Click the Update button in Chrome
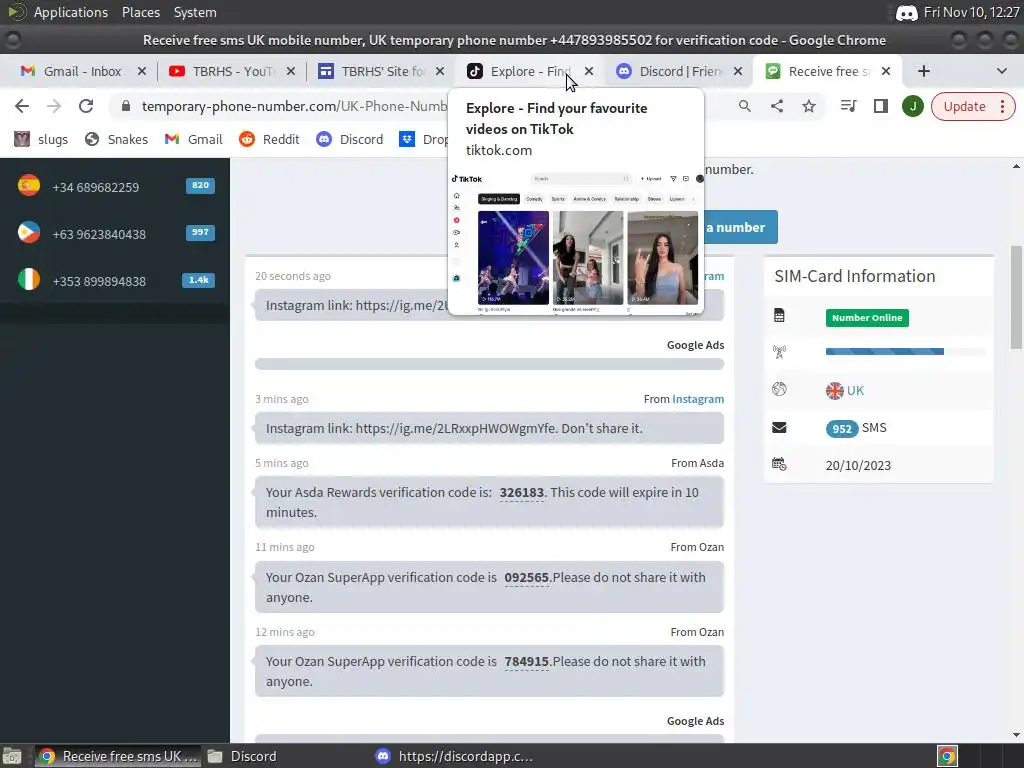This screenshot has width=1024, height=768. [x=964, y=106]
